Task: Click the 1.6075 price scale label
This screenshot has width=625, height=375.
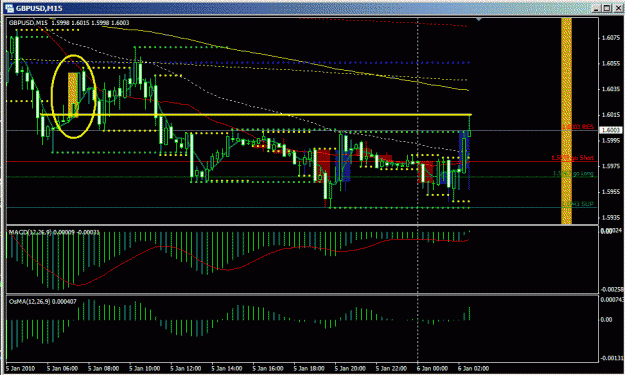Action: click(611, 38)
